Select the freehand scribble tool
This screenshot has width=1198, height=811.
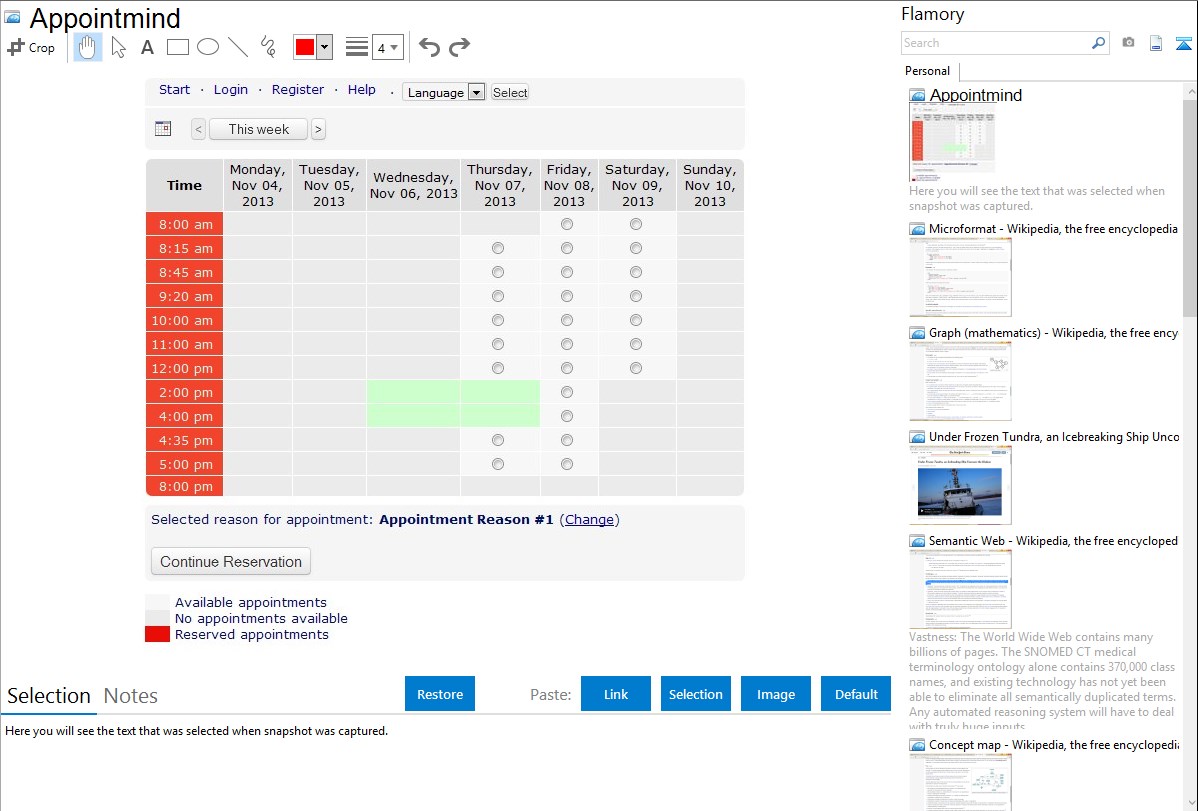tap(268, 47)
